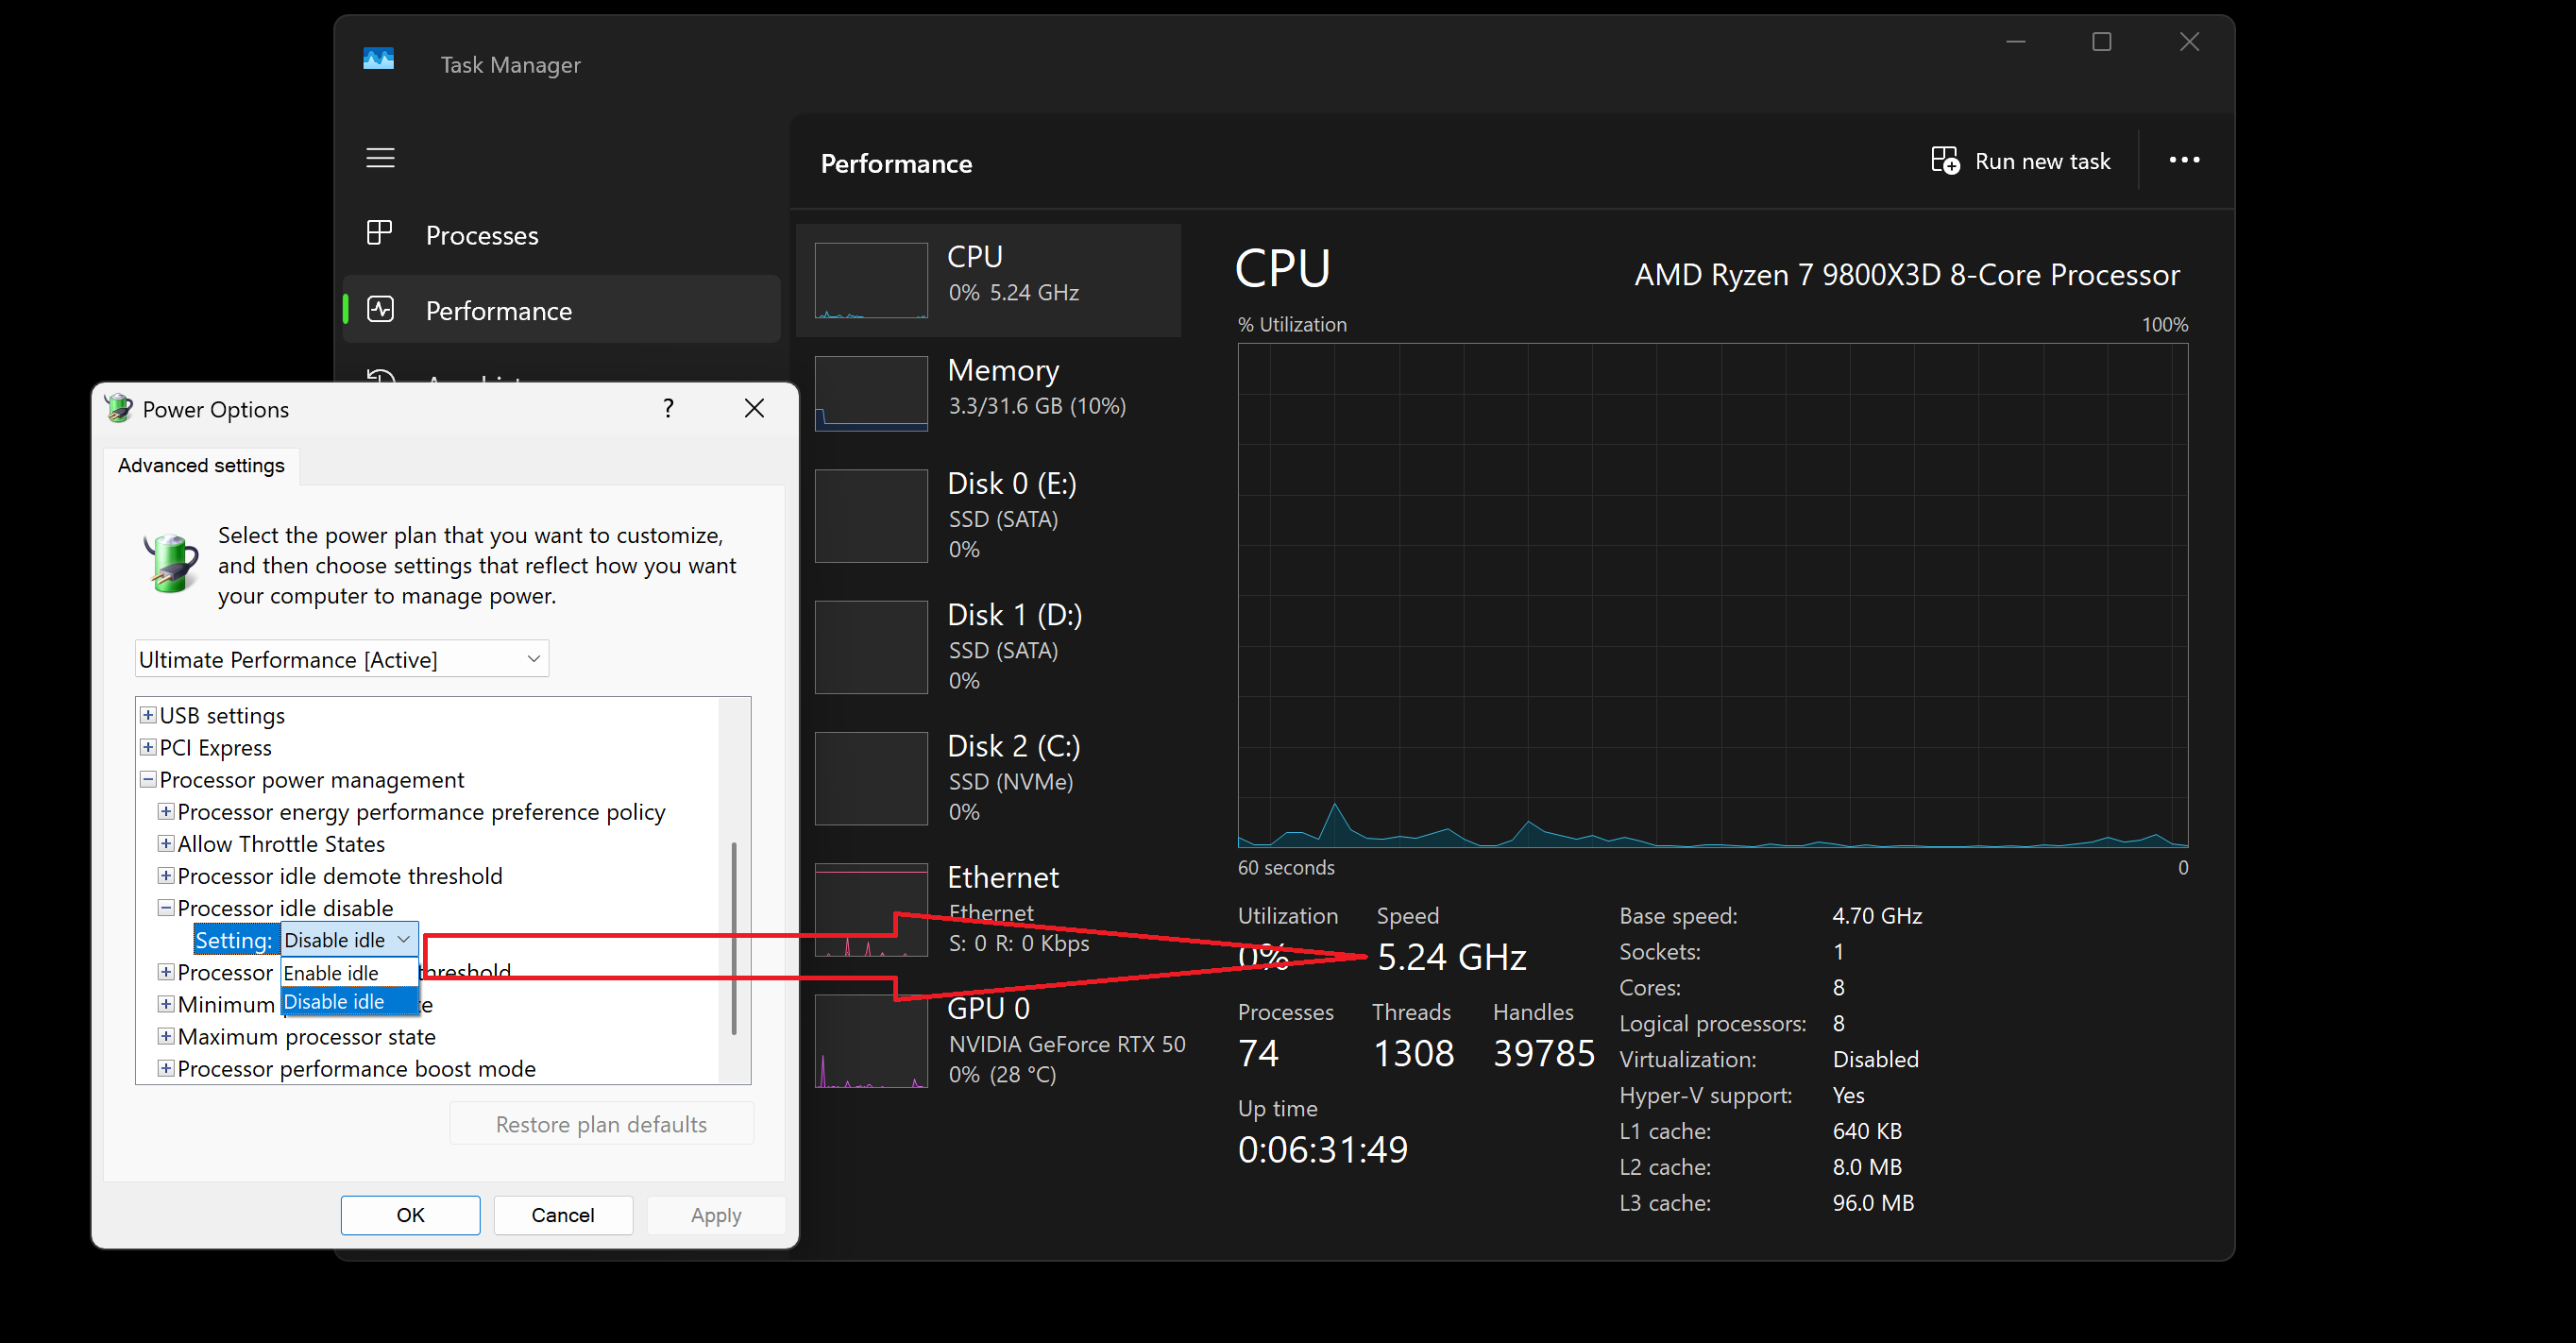Click the Threads count 1308
Viewport: 2576px width, 1343px height.
click(x=1413, y=1053)
